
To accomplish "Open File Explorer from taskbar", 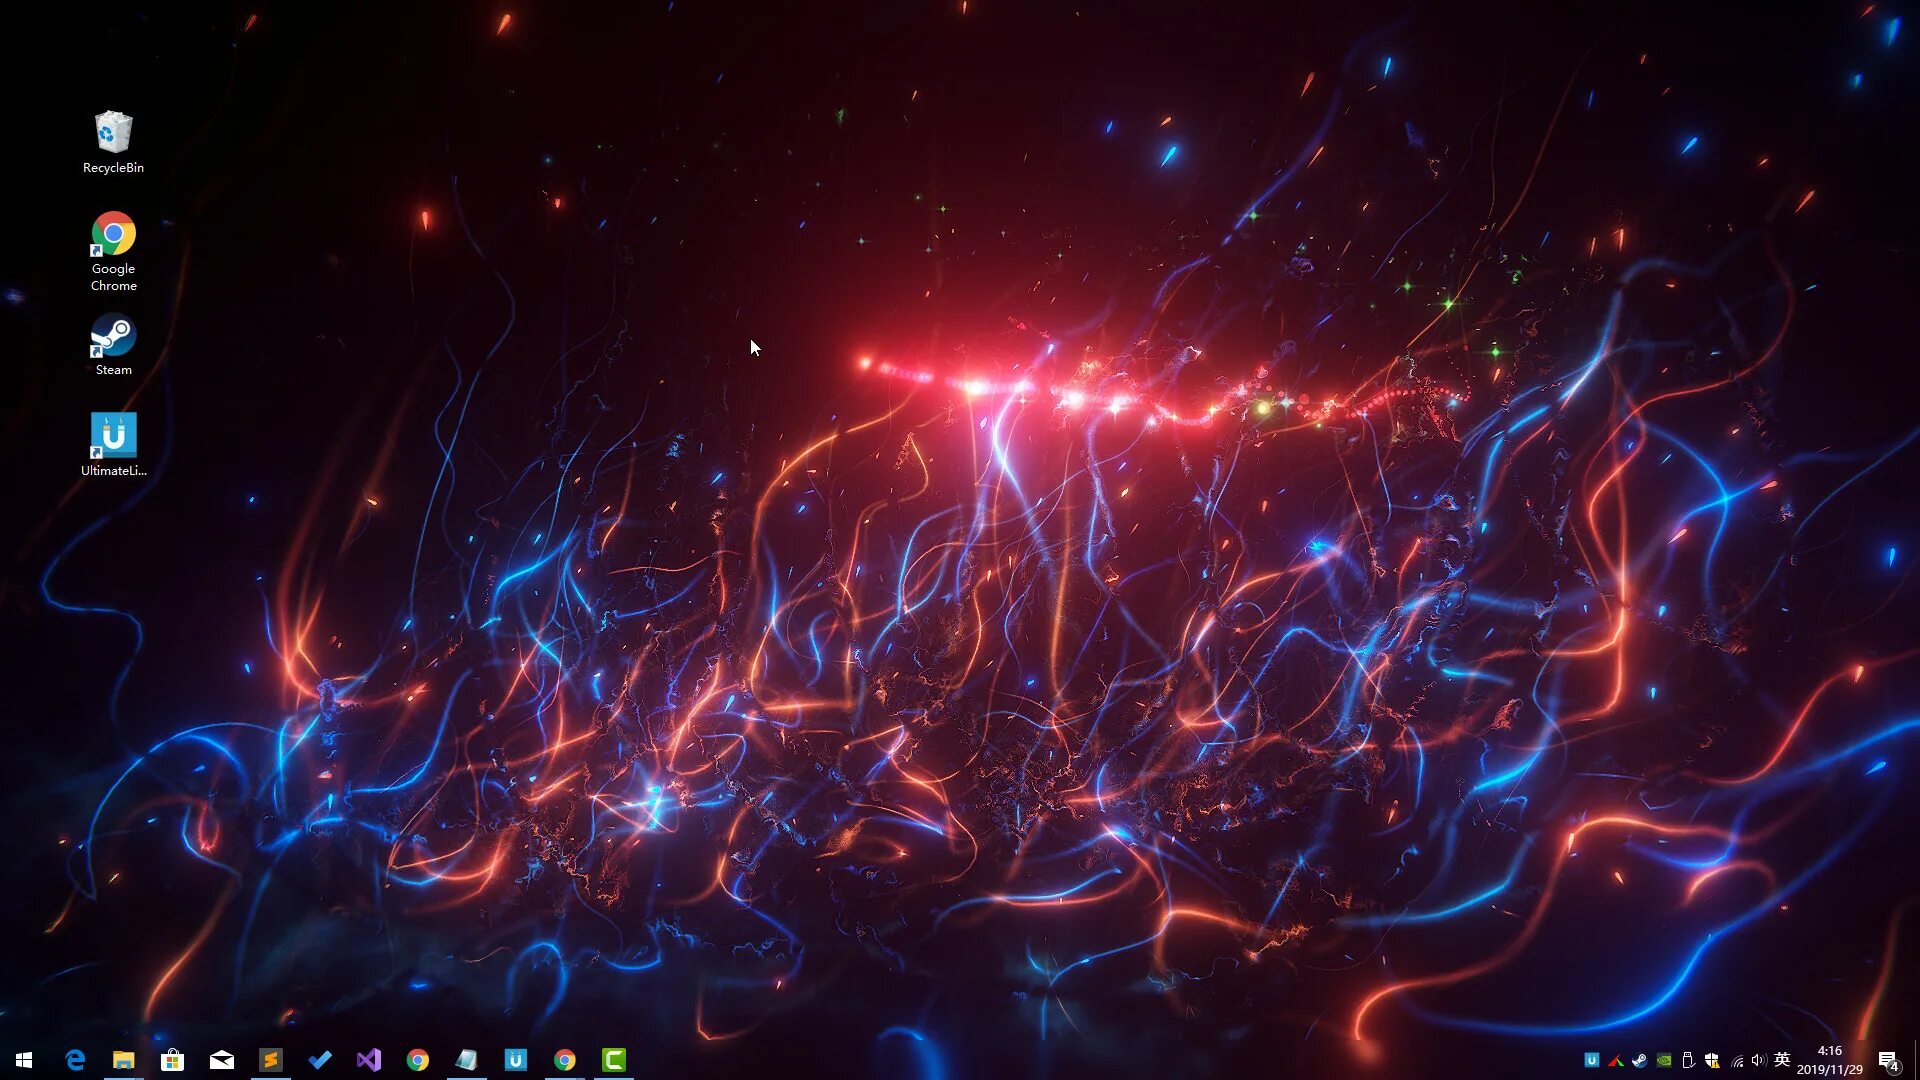I will coord(123,1060).
